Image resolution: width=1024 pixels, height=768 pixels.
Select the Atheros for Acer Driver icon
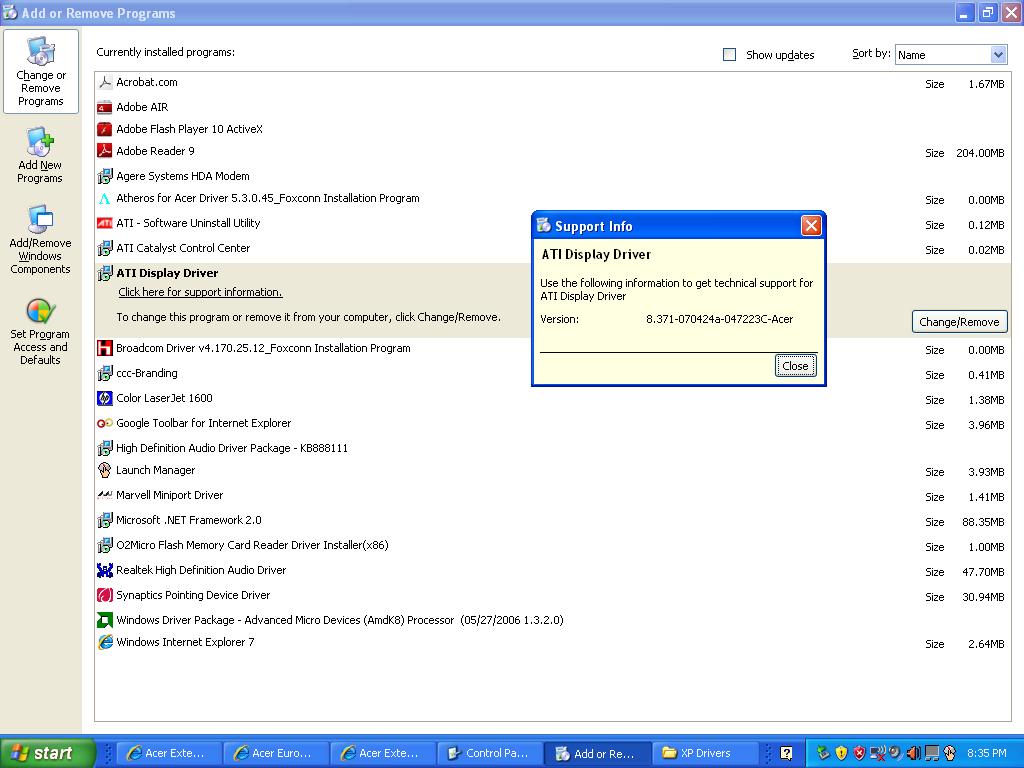click(x=104, y=199)
